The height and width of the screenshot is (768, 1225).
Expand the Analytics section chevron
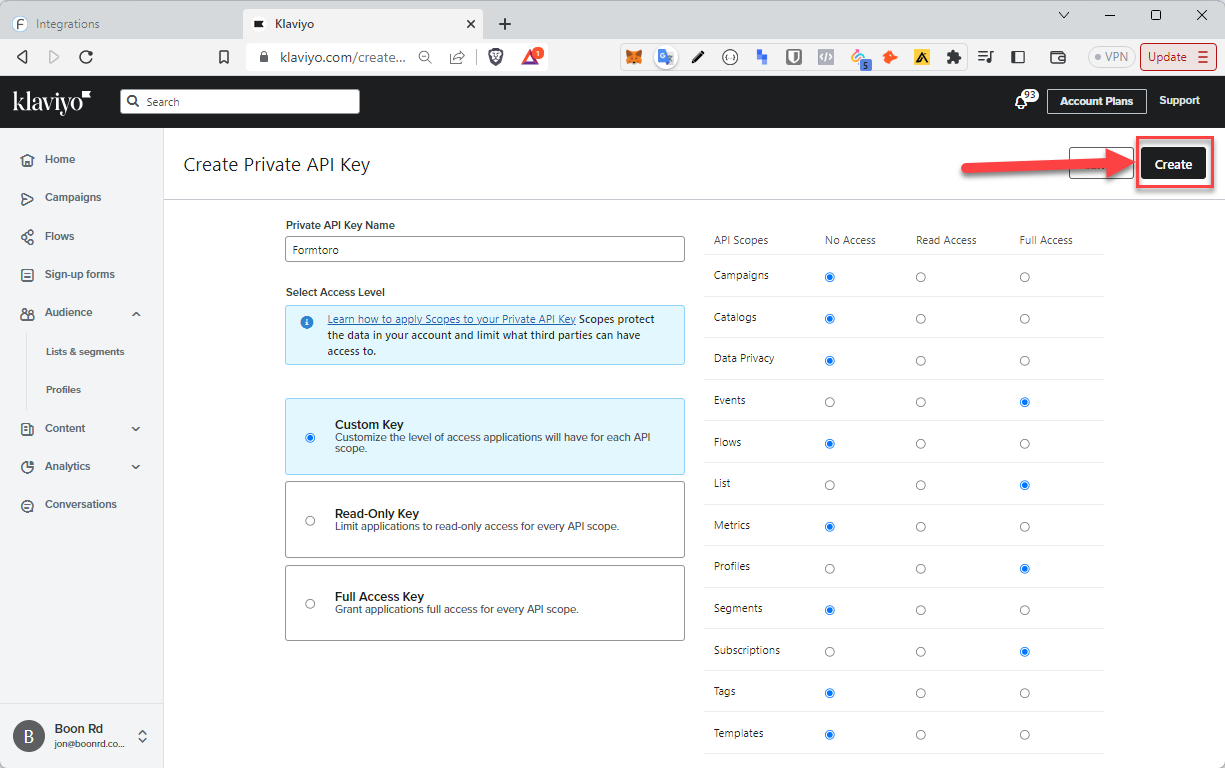pyautogui.click(x=136, y=467)
